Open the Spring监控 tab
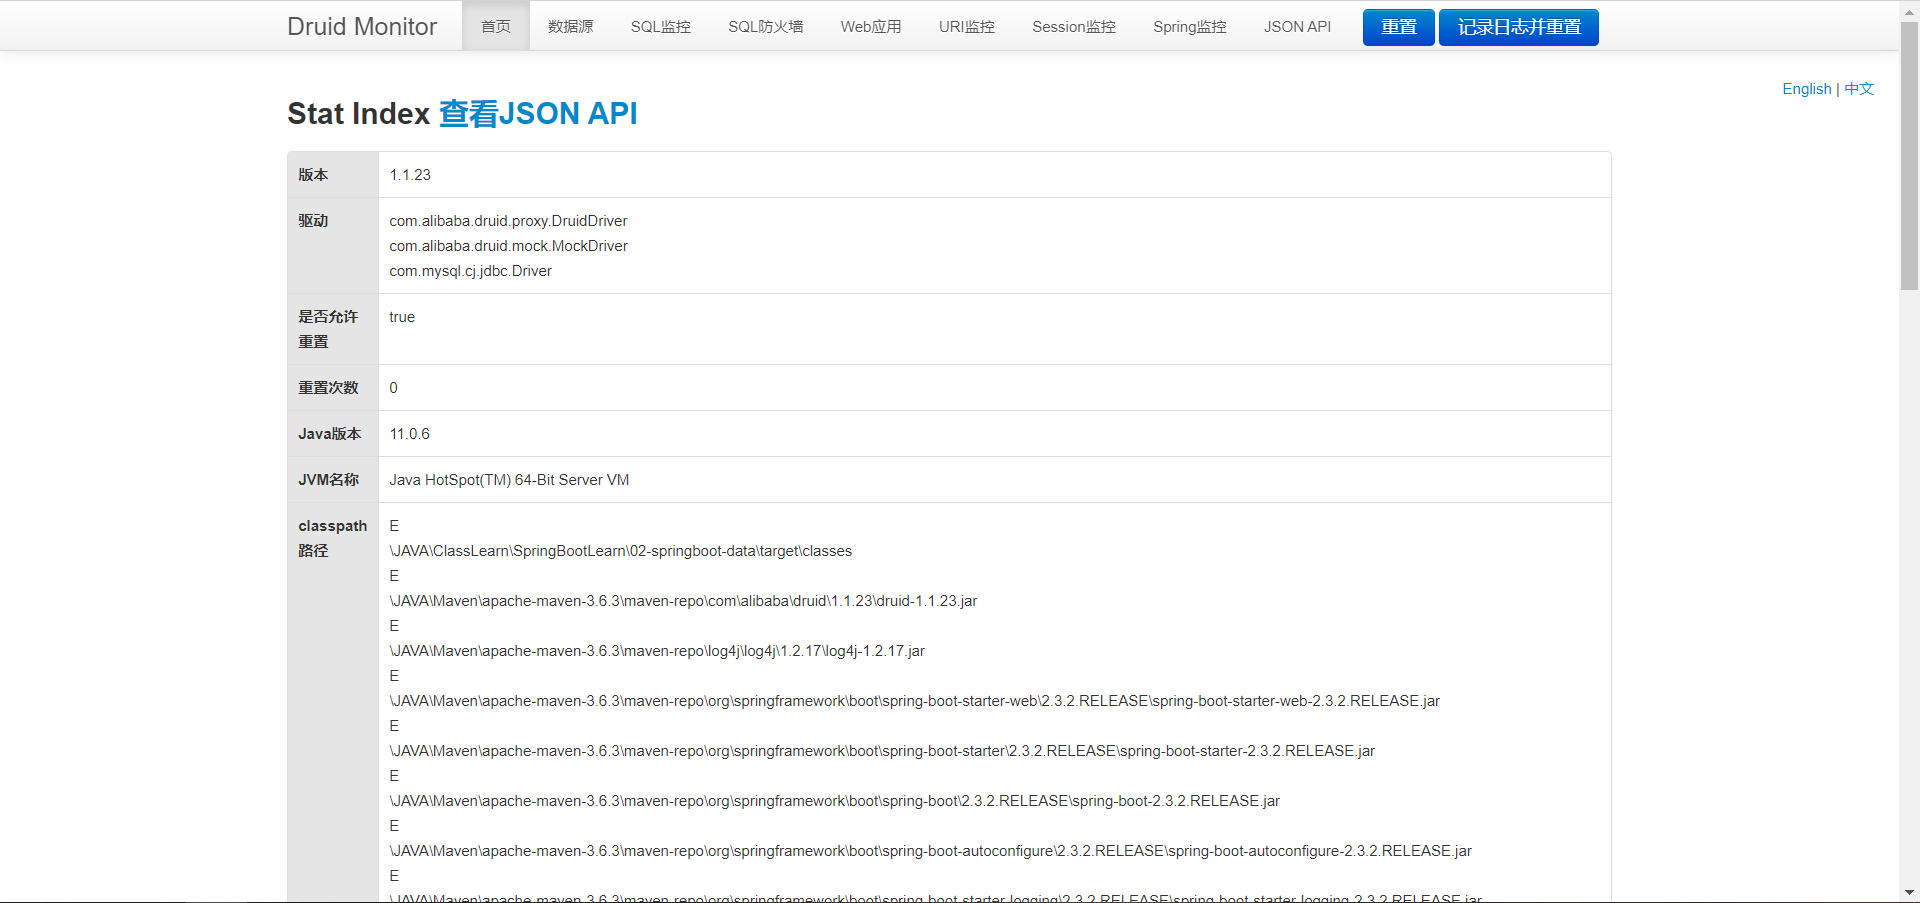1920x903 pixels. 1190,26
